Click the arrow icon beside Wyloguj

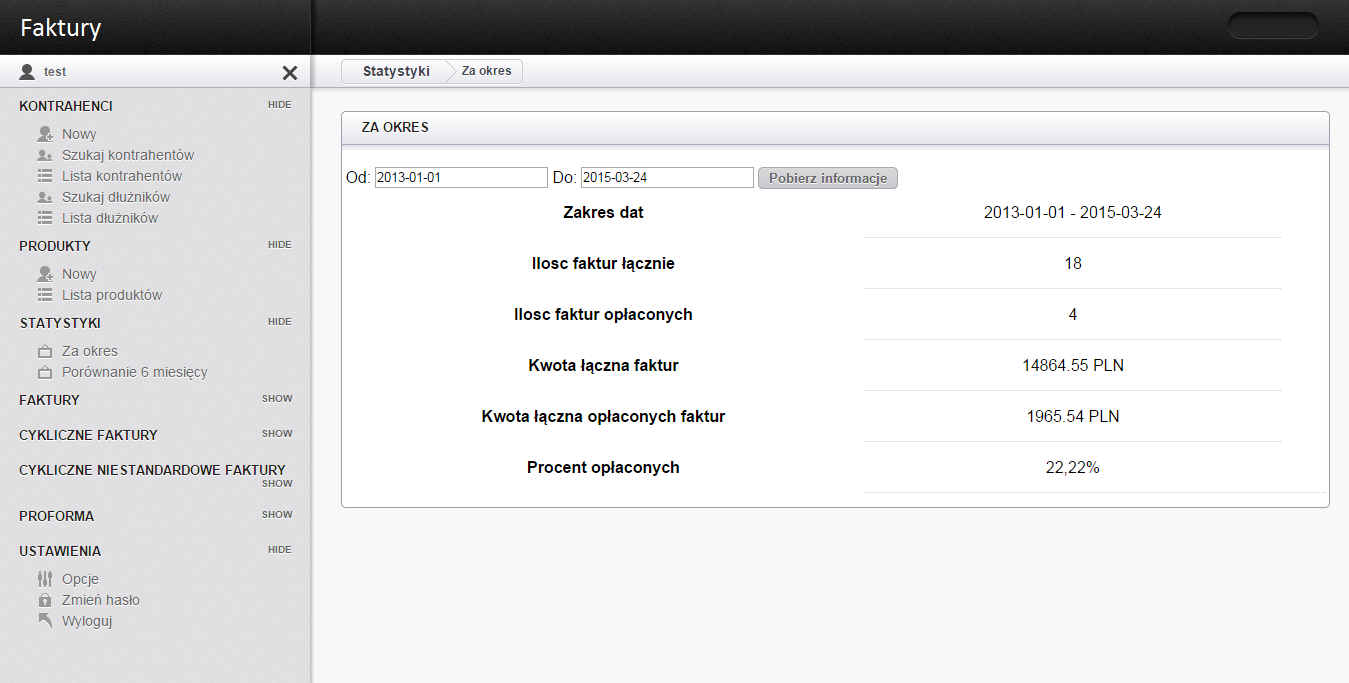pos(44,621)
